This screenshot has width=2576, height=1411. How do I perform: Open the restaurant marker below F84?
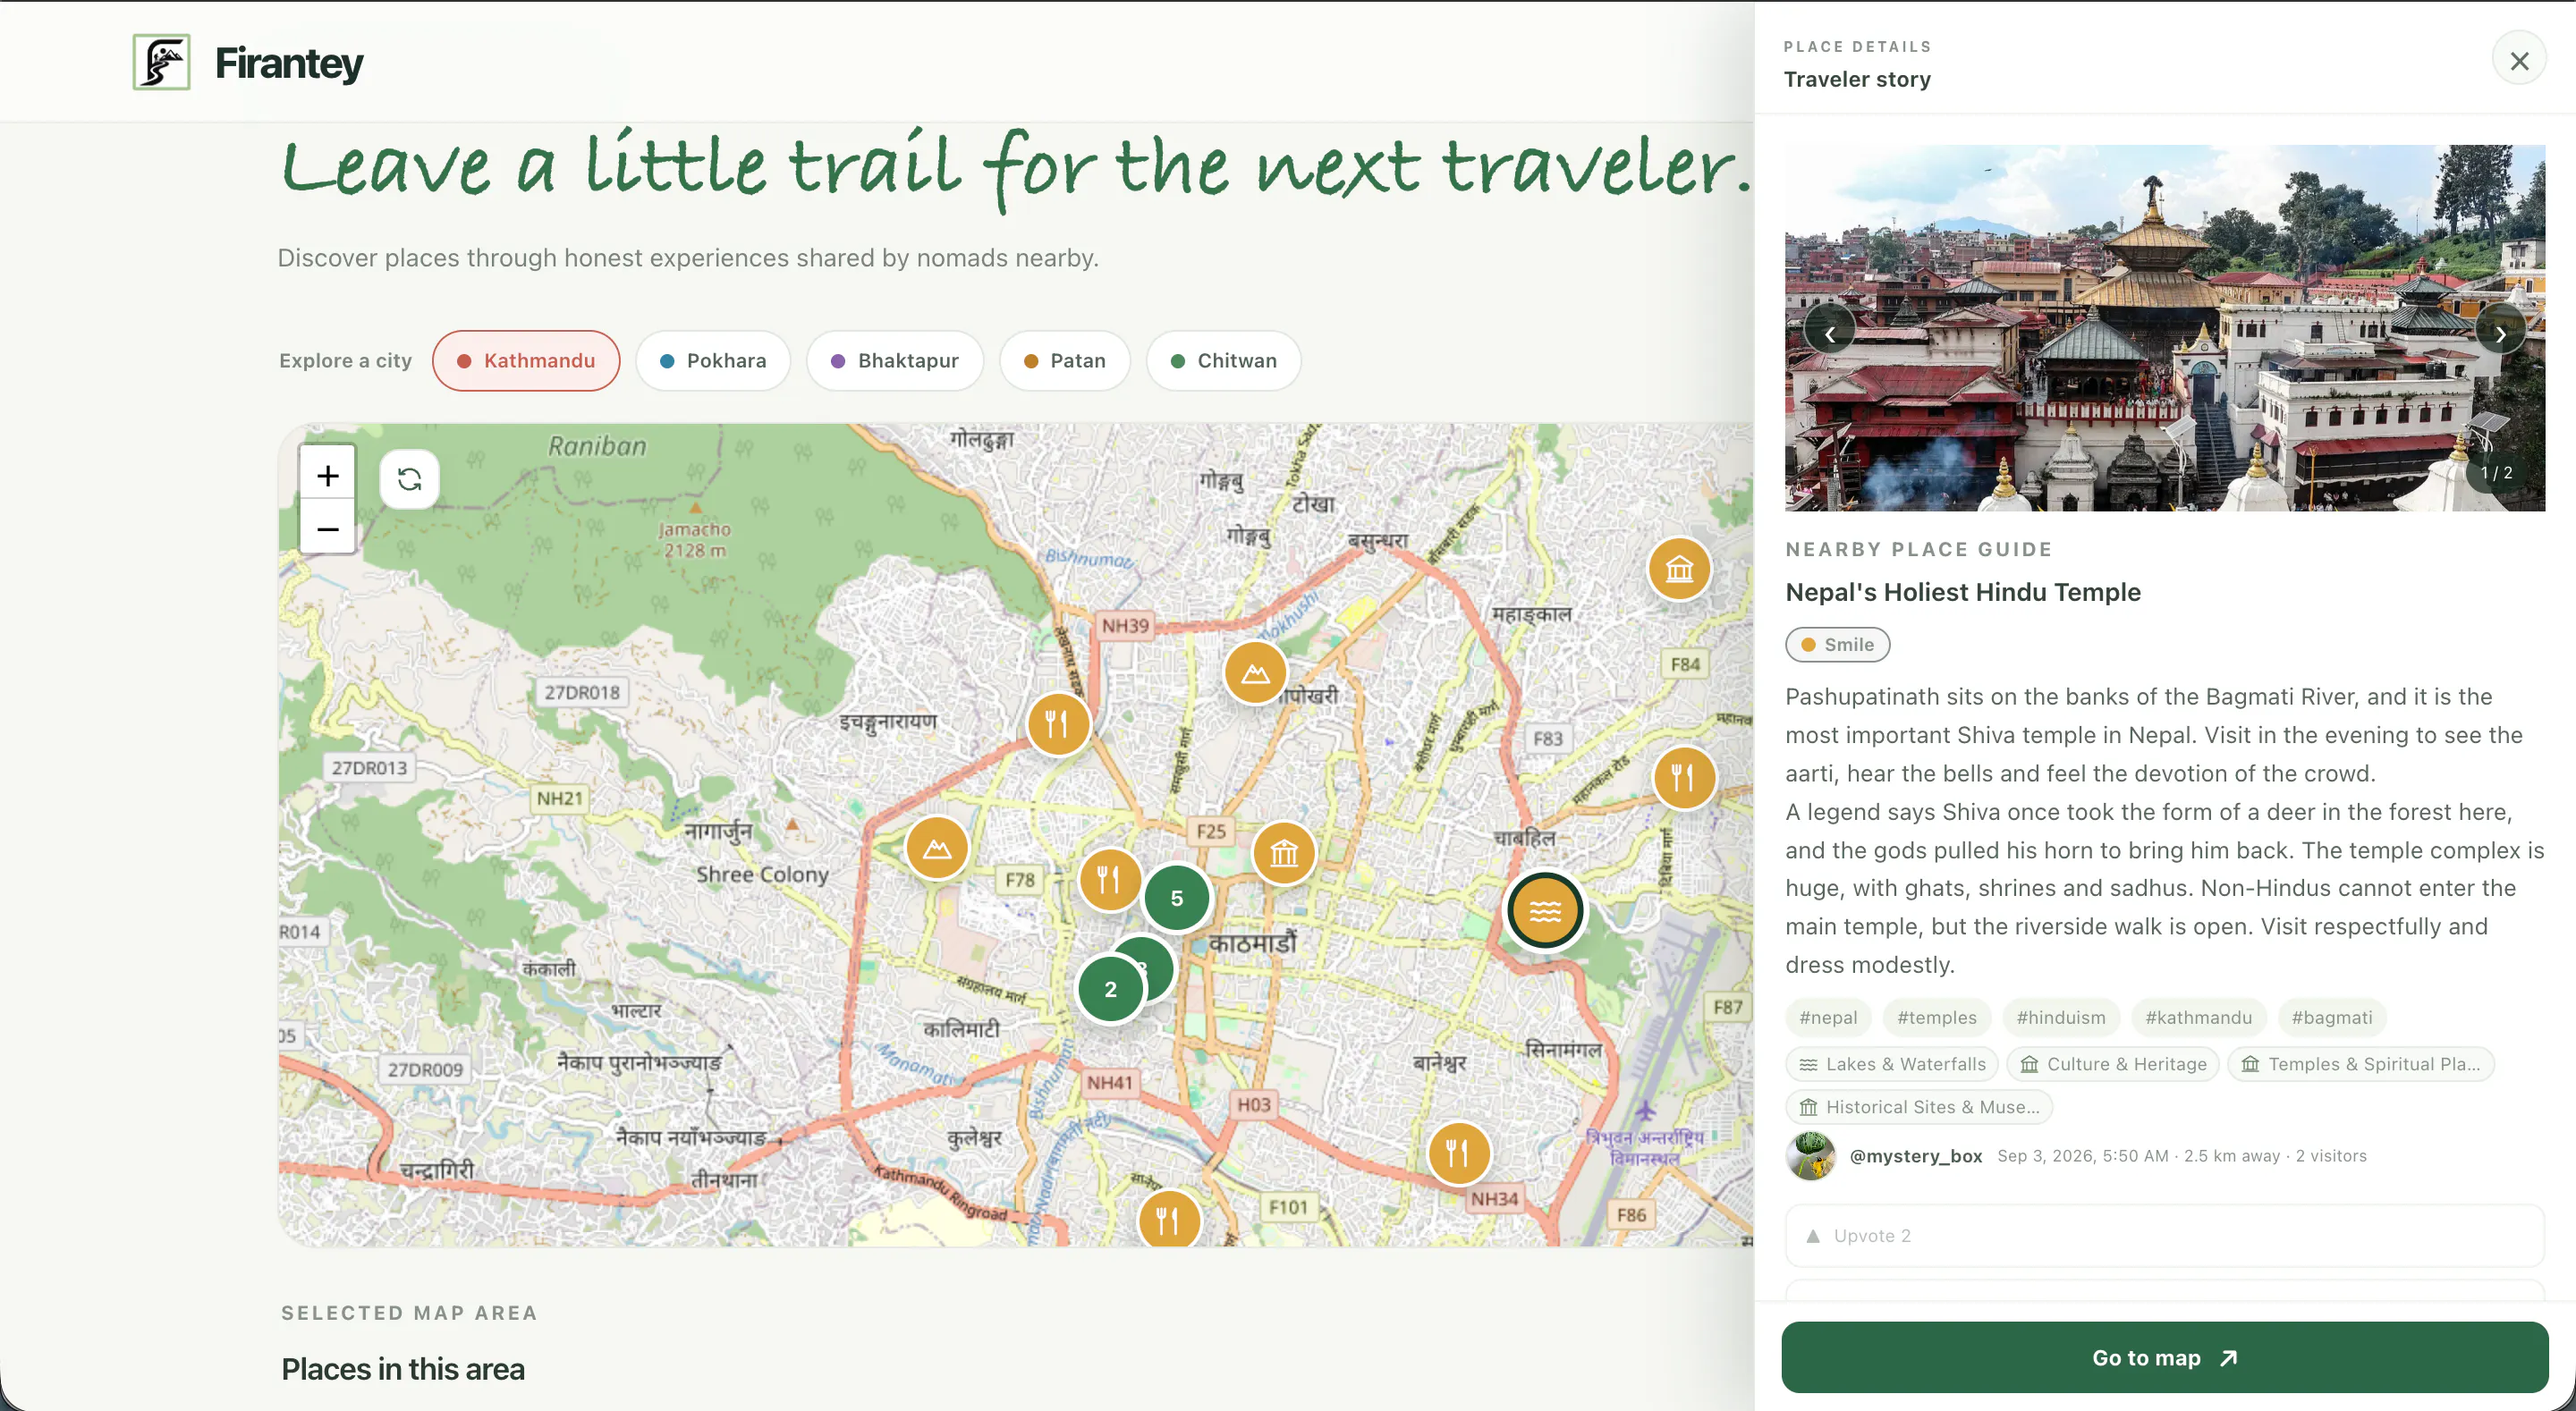click(1684, 777)
